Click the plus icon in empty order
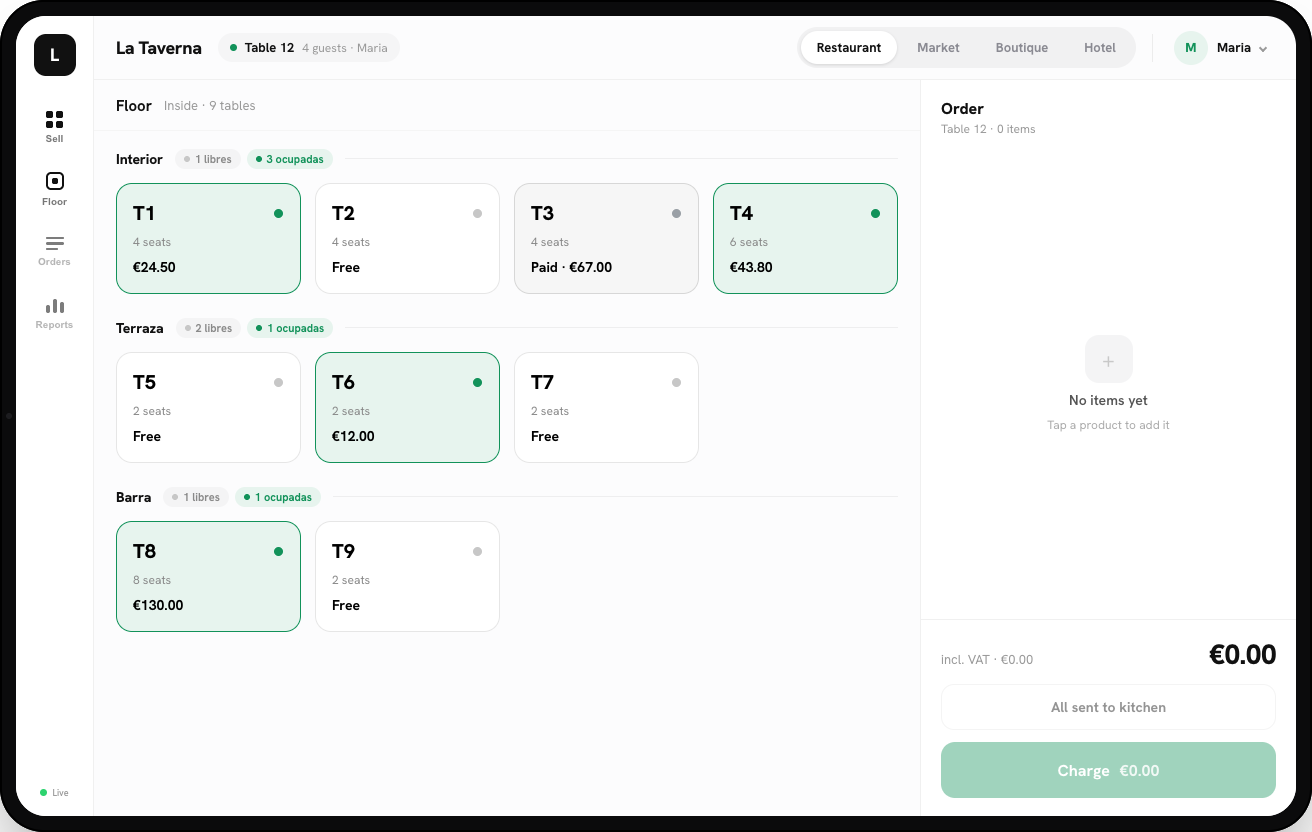 point(1108,359)
